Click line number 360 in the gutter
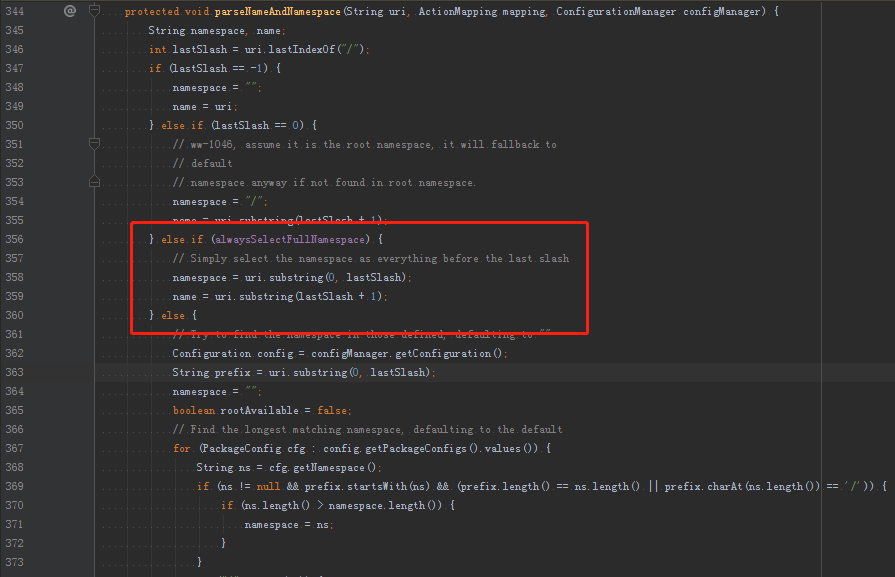Image resolution: width=895 pixels, height=577 pixels. [x=14, y=315]
